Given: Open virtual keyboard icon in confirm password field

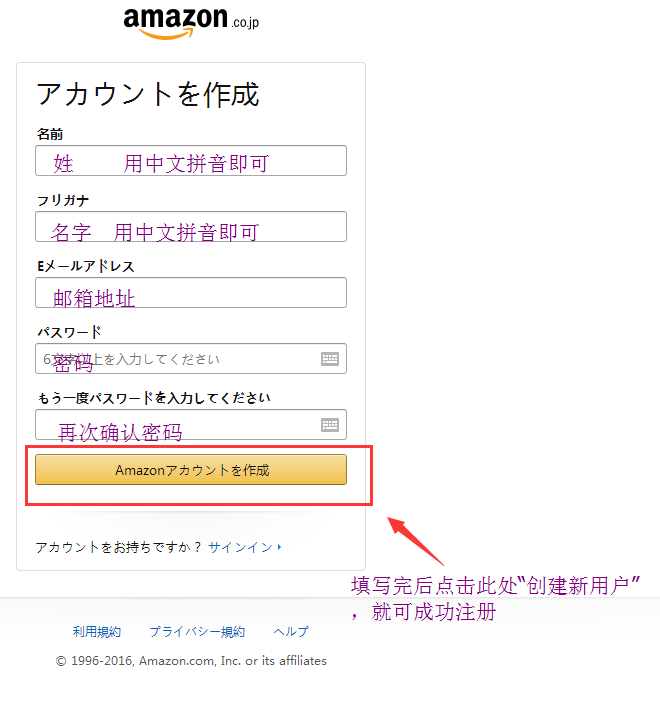Looking at the screenshot, I should pyautogui.click(x=330, y=425).
